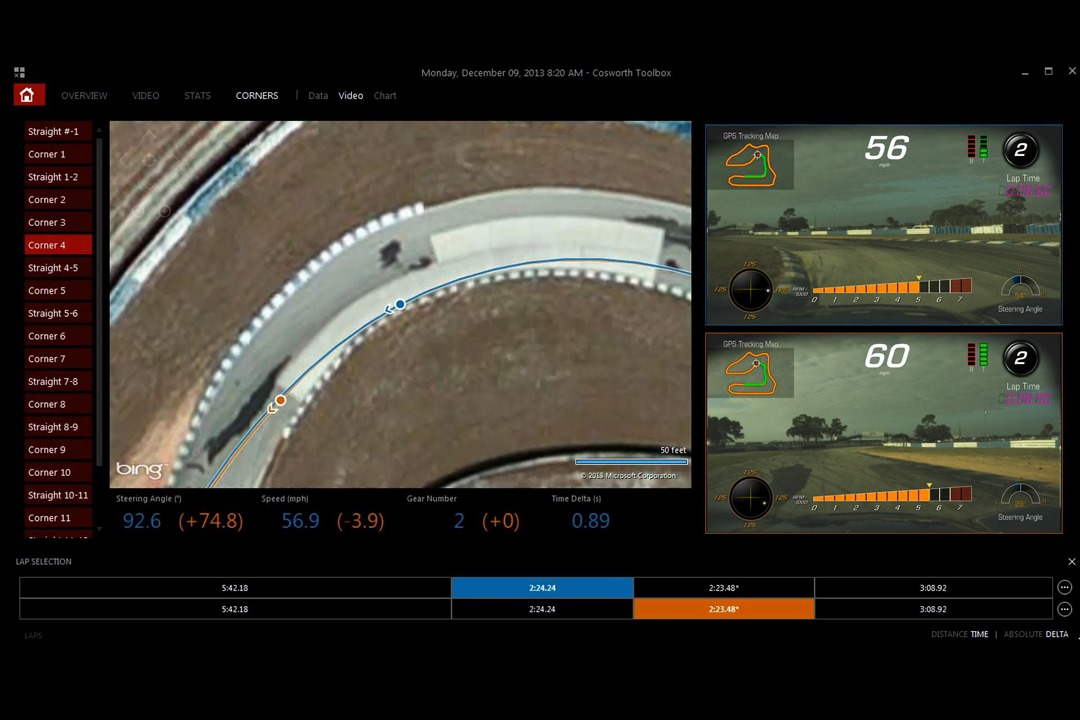Pick the orange 2:23.48* lap cell
Screen dimensions: 1080x720
click(723, 609)
